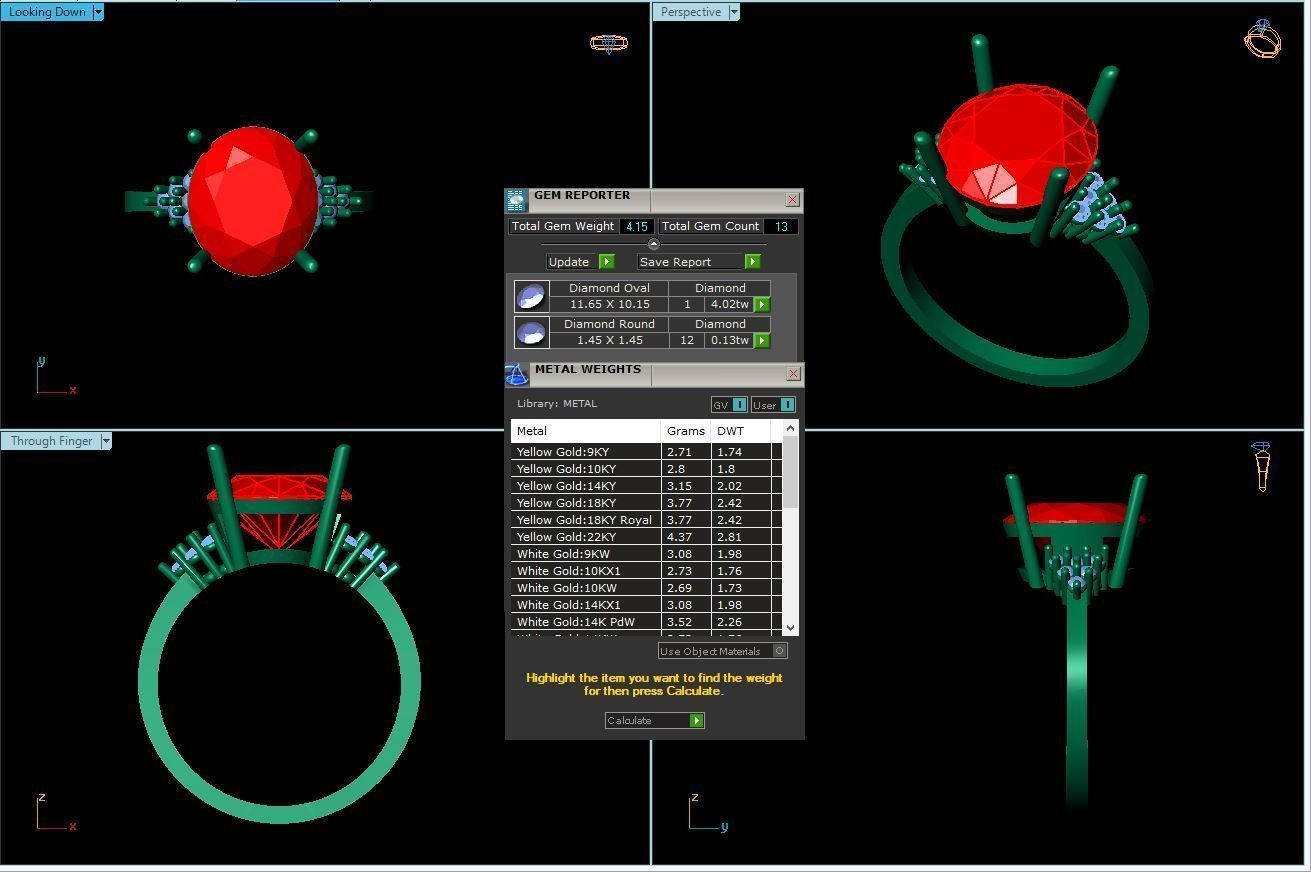The width and height of the screenshot is (1311, 872).
Task: Click the 0.13tw weight cell
Action: [x=729, y=340]
